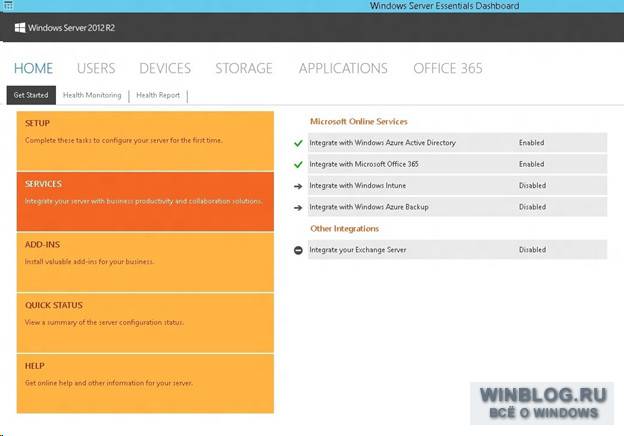Screen dimensions: 624x436
Task: Select the SERVICES category tile
Action: 145,202
